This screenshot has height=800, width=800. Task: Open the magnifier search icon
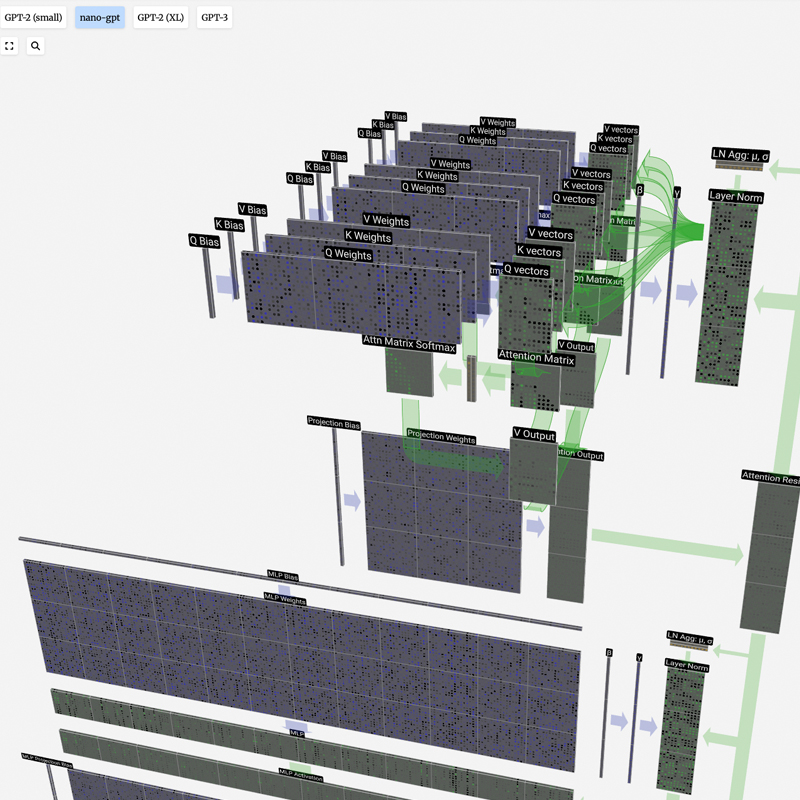pyautogui.click(x=35, y=46)
